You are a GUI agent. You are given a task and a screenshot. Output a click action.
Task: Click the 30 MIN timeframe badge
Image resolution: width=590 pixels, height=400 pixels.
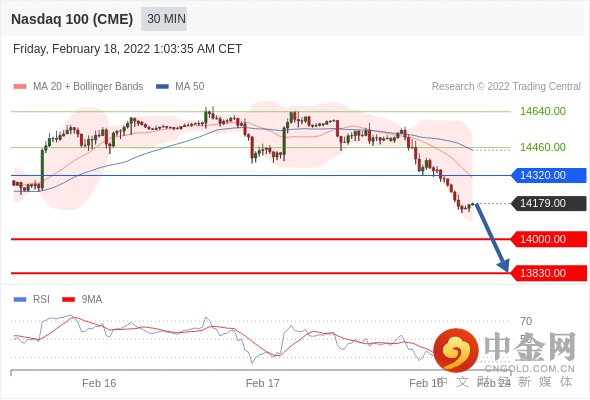tap(164, 19)
